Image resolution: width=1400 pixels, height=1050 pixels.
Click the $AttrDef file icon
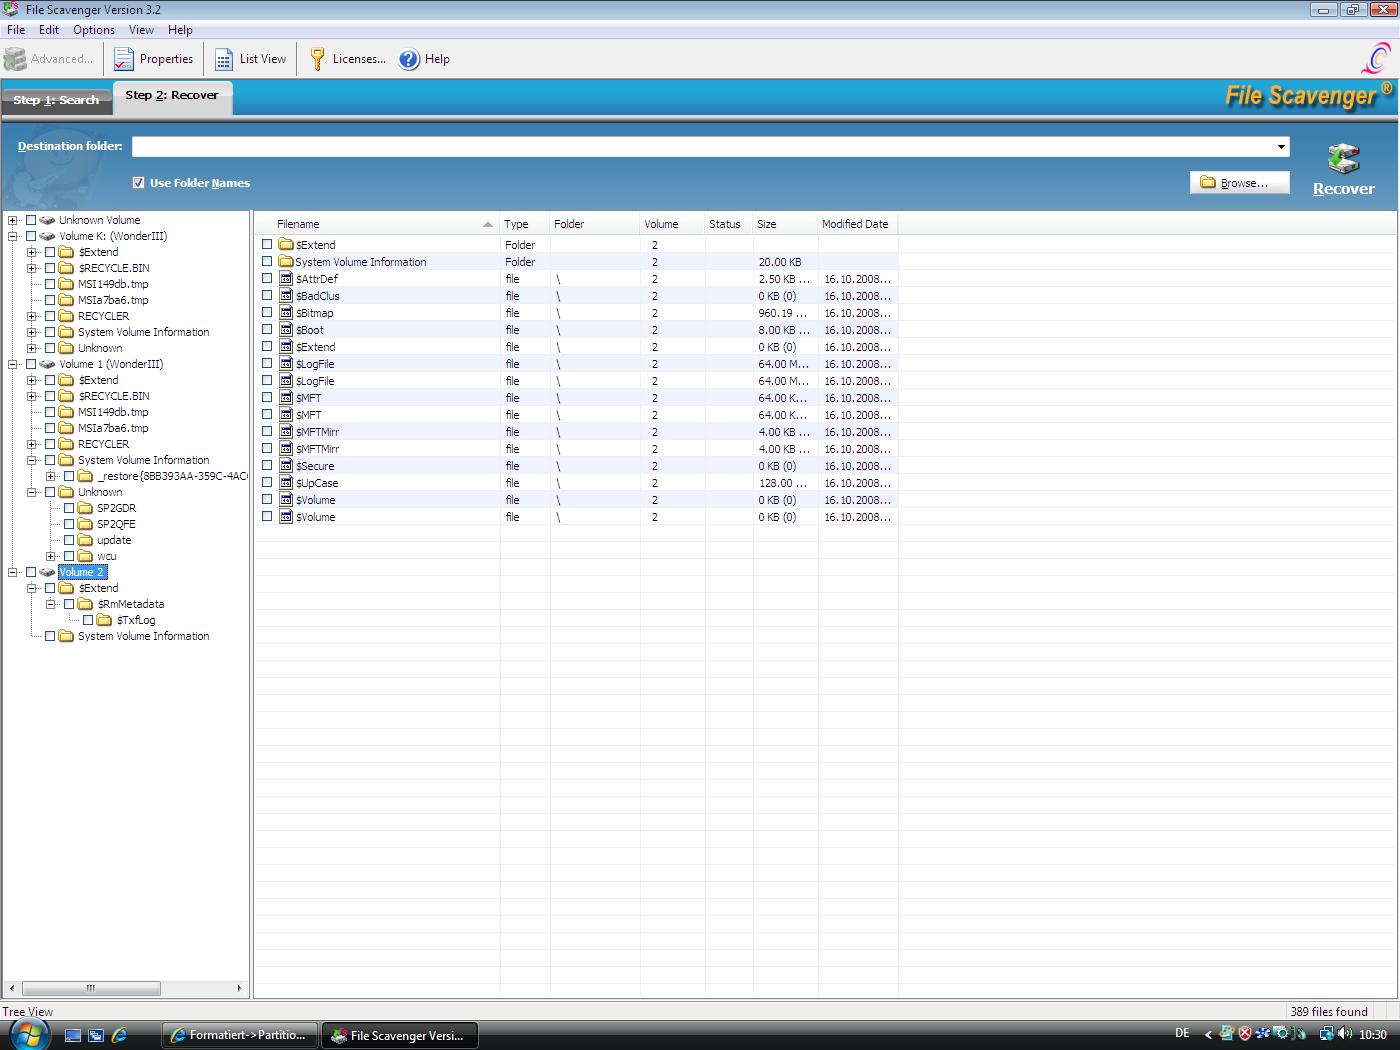(x=286, y=279)
